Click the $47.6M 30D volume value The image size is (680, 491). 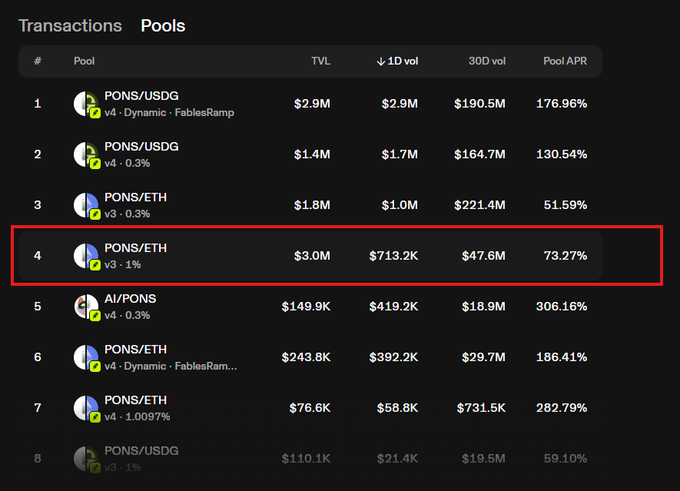click(x=484, y=256)
